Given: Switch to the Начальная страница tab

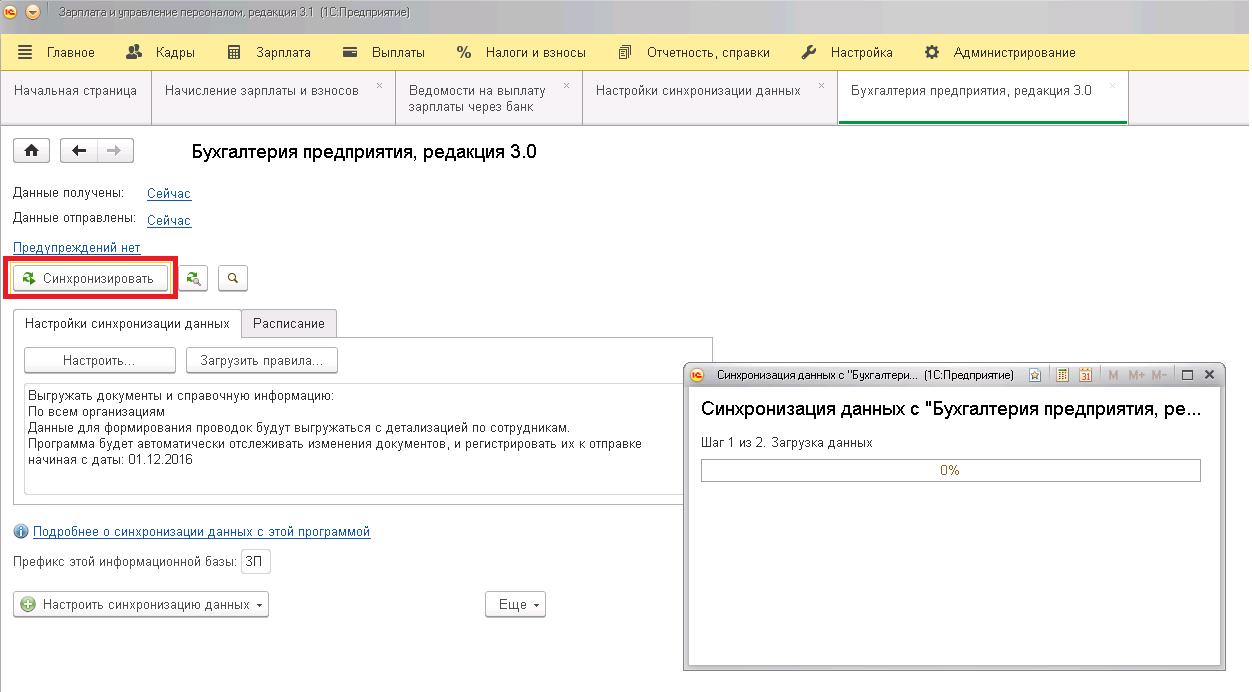Looking at the screenshot, I should (x=75, y=90).
